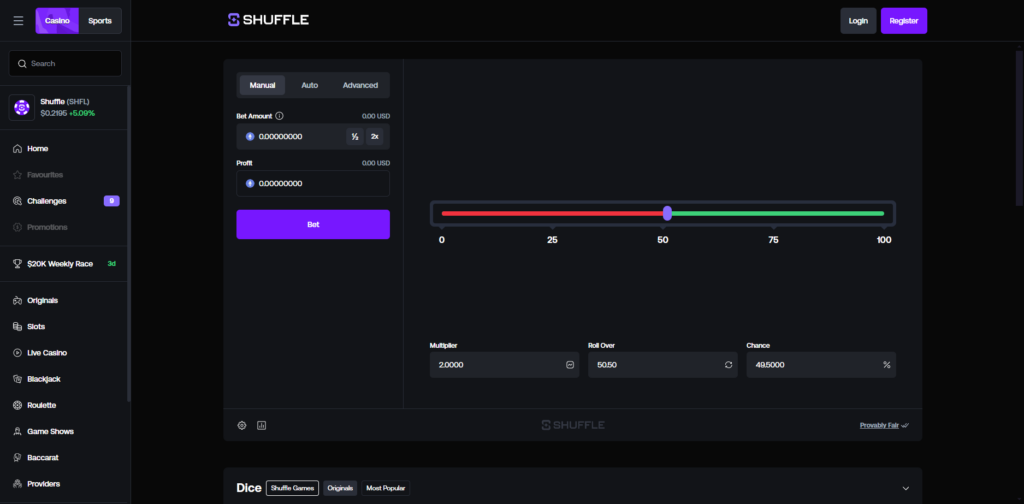Select the Manual betting tab

click(263, 86)
